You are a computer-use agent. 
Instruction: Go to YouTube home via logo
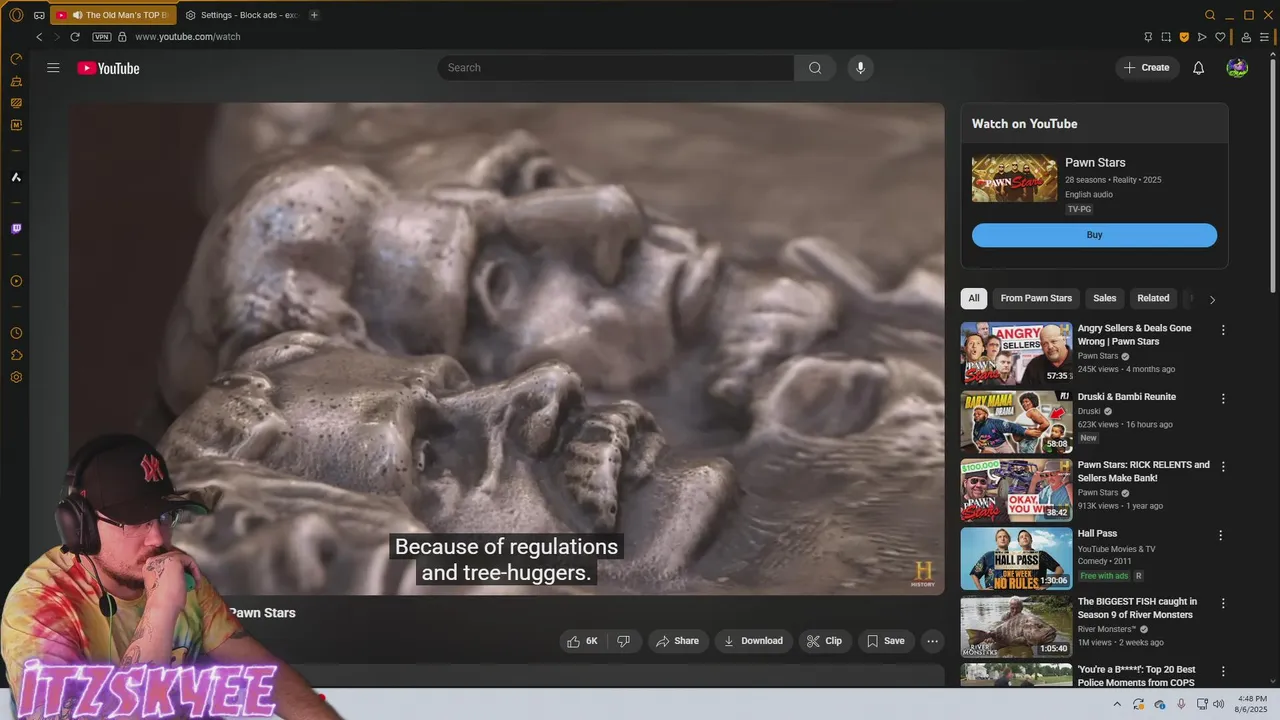coord(108,68)
